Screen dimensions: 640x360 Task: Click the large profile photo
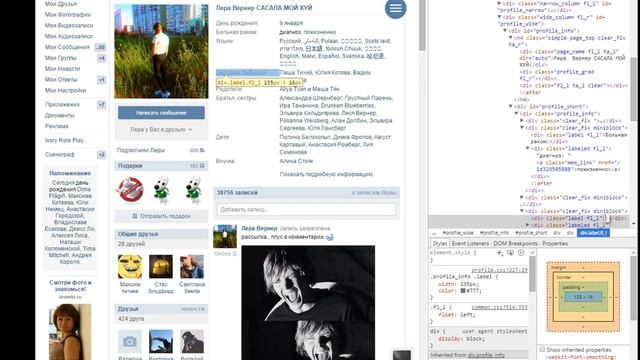pos(161,51)
